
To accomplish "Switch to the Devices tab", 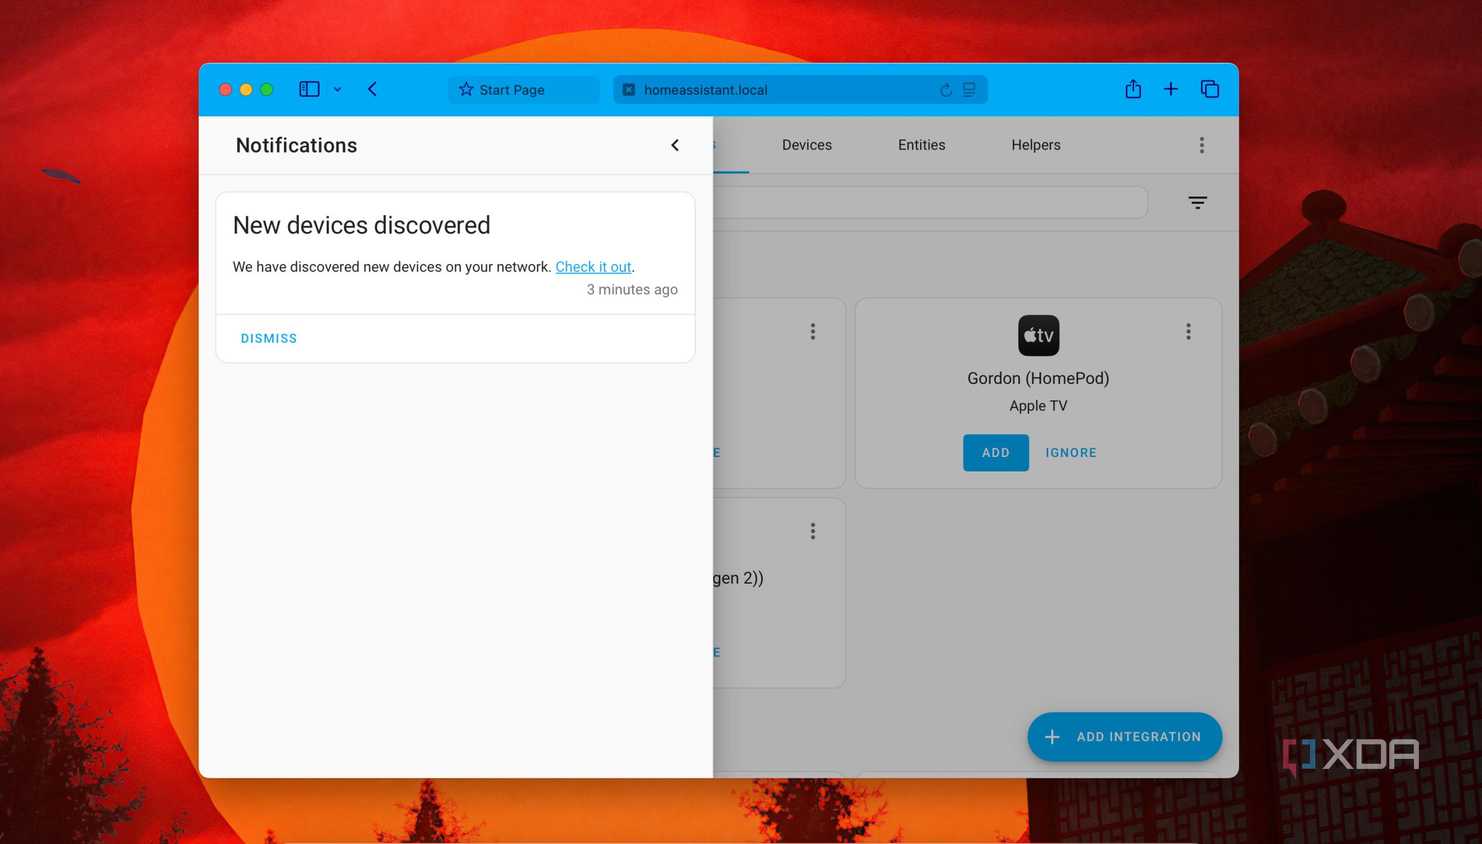I will [807, 145].
